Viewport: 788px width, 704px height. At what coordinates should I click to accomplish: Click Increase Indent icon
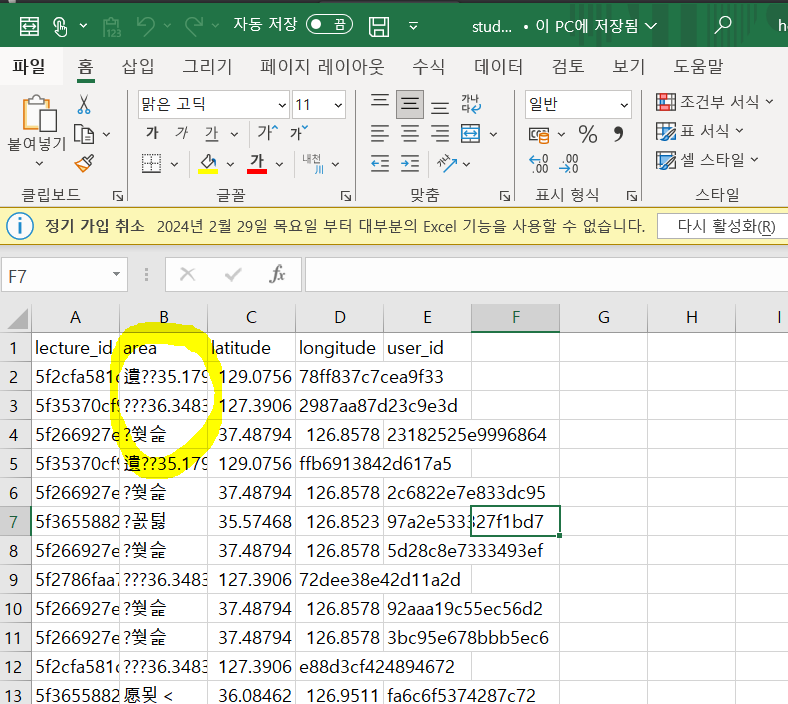pyautogui.click(x=410, y=164)
